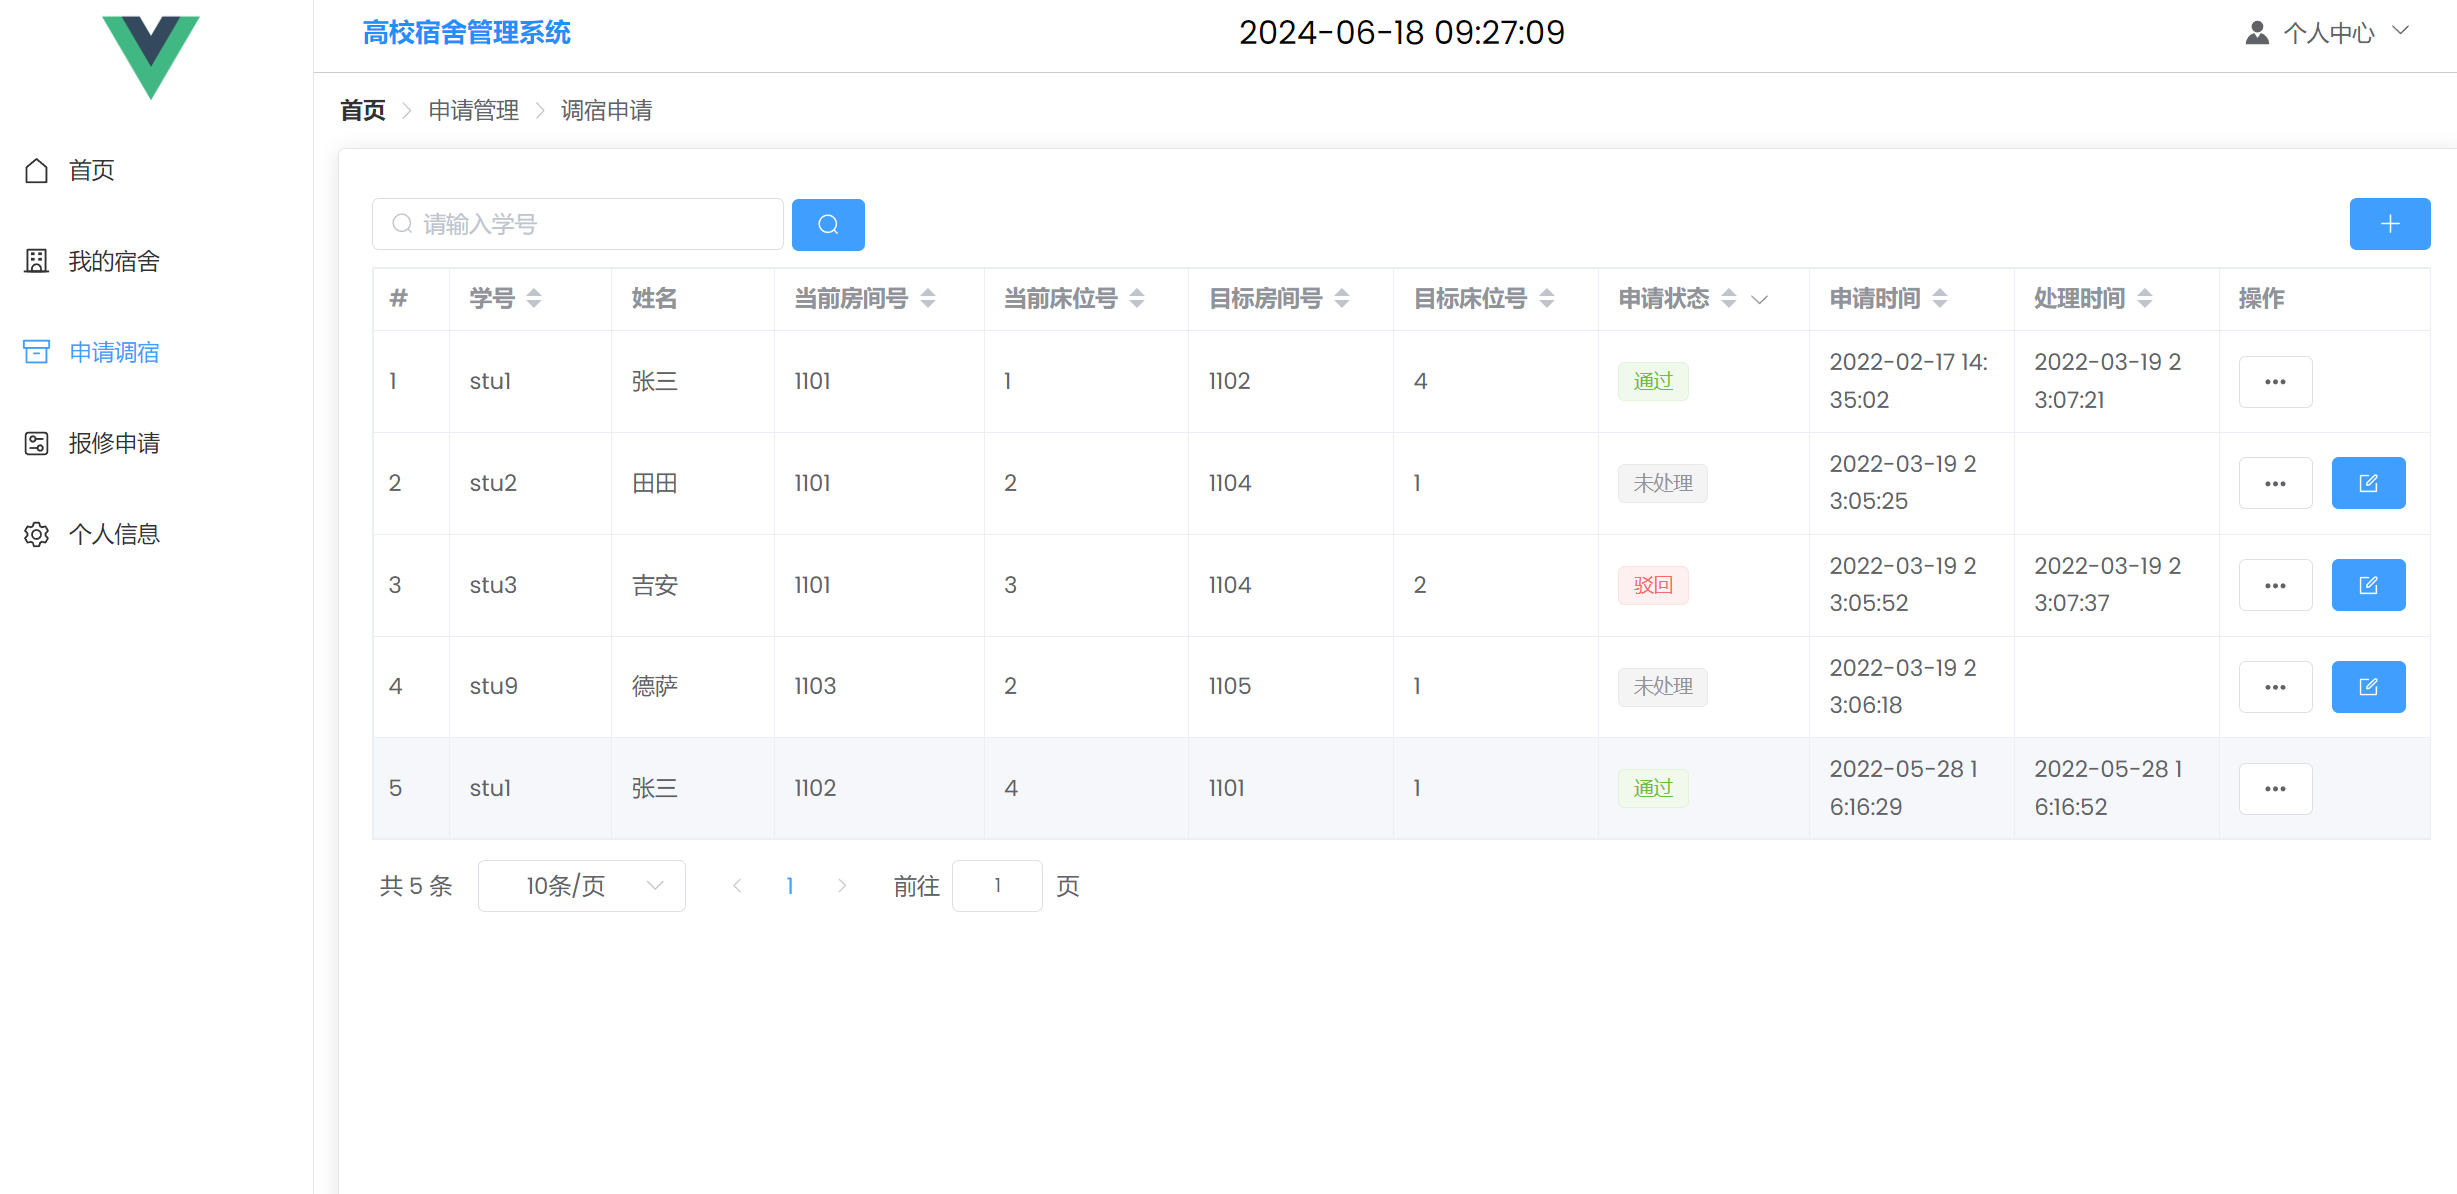Click the blue plus add button

click(x=2389, y=224)
